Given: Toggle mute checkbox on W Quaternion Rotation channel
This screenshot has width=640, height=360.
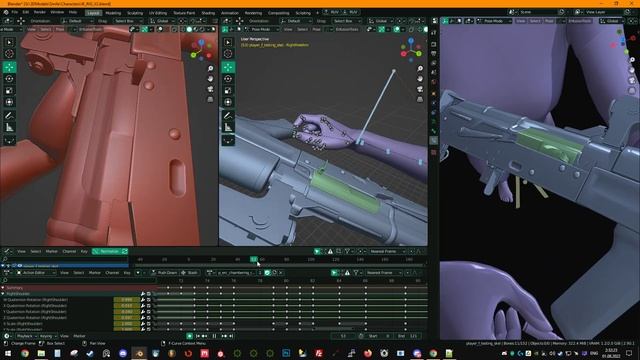Looking at the screenshot, I should coord(149,300).
